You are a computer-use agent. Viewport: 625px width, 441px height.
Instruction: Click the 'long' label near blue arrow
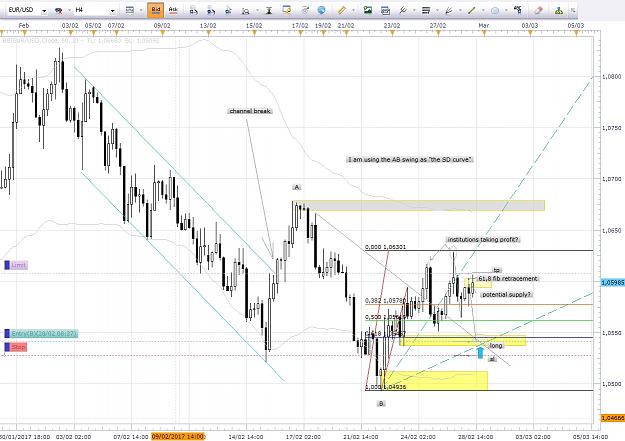(x=496, y=346)
